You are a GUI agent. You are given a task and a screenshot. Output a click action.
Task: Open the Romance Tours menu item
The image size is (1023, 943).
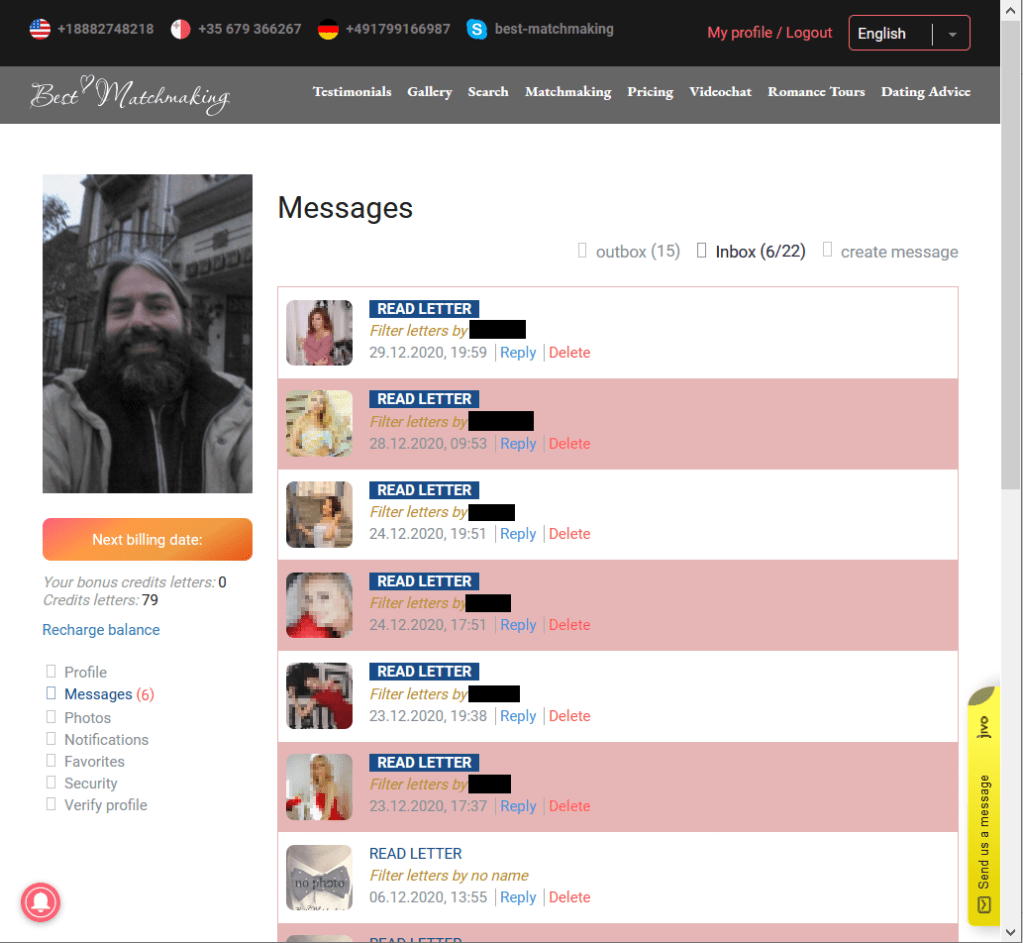[816, 92]
